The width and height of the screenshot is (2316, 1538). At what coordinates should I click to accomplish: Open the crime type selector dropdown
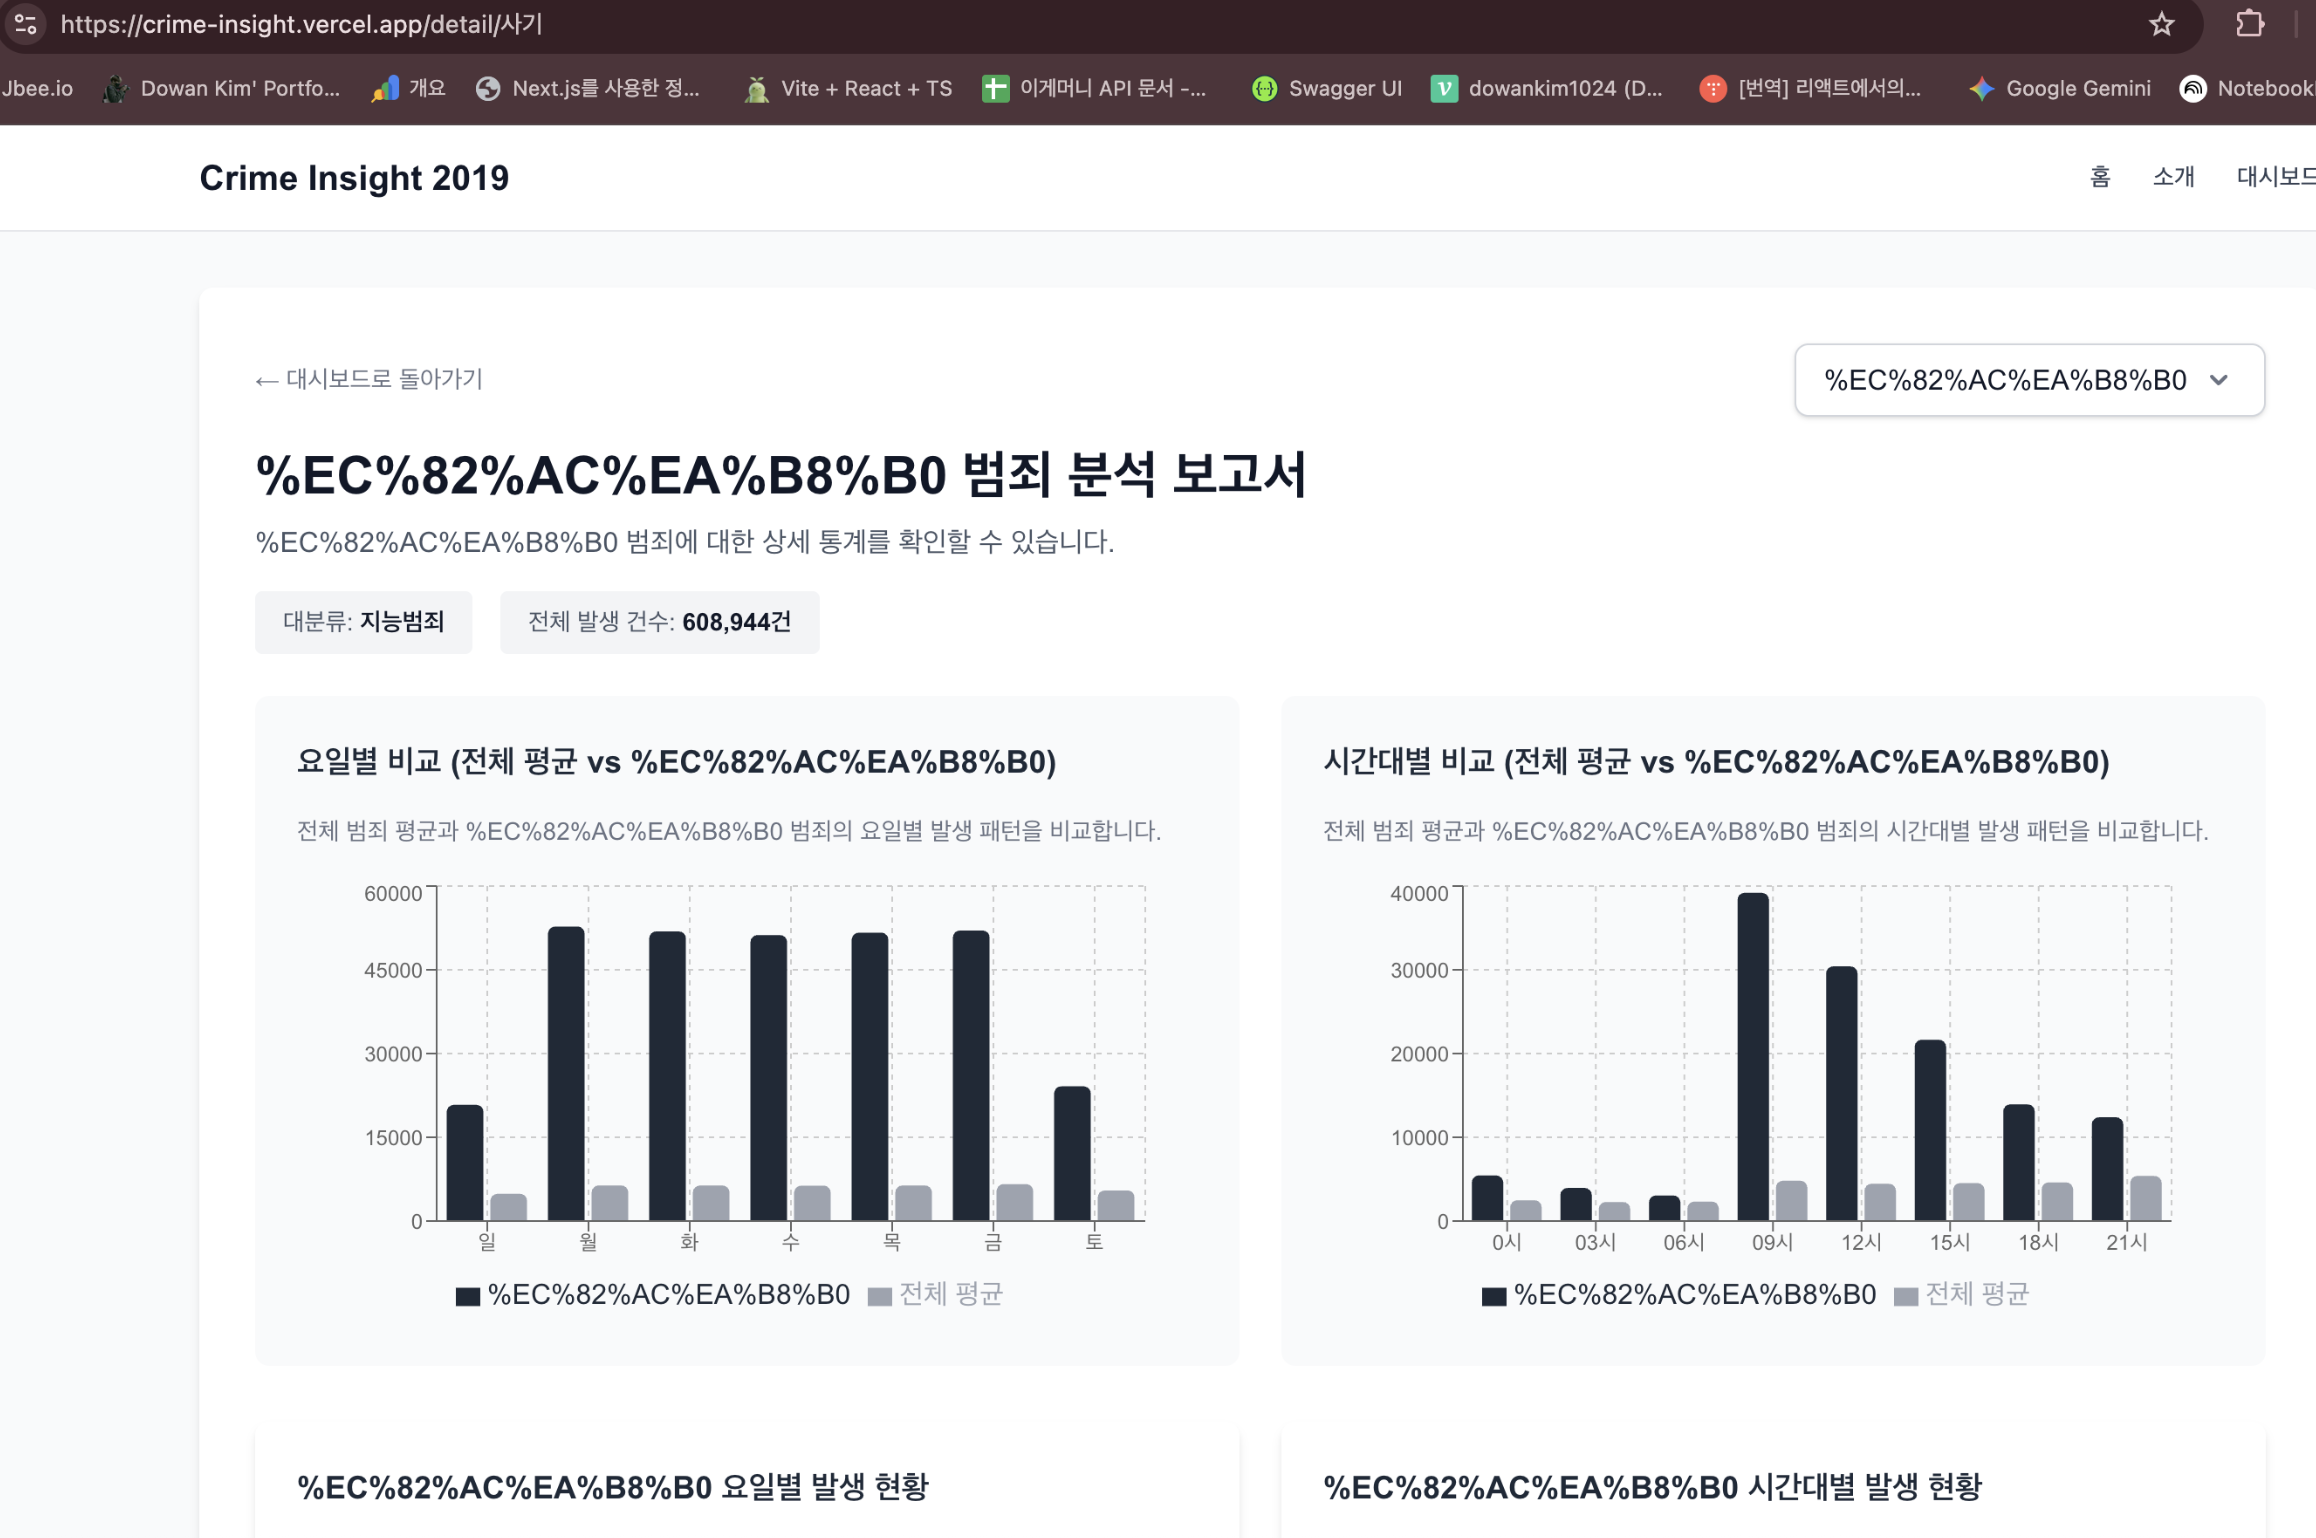(2029, 379)
